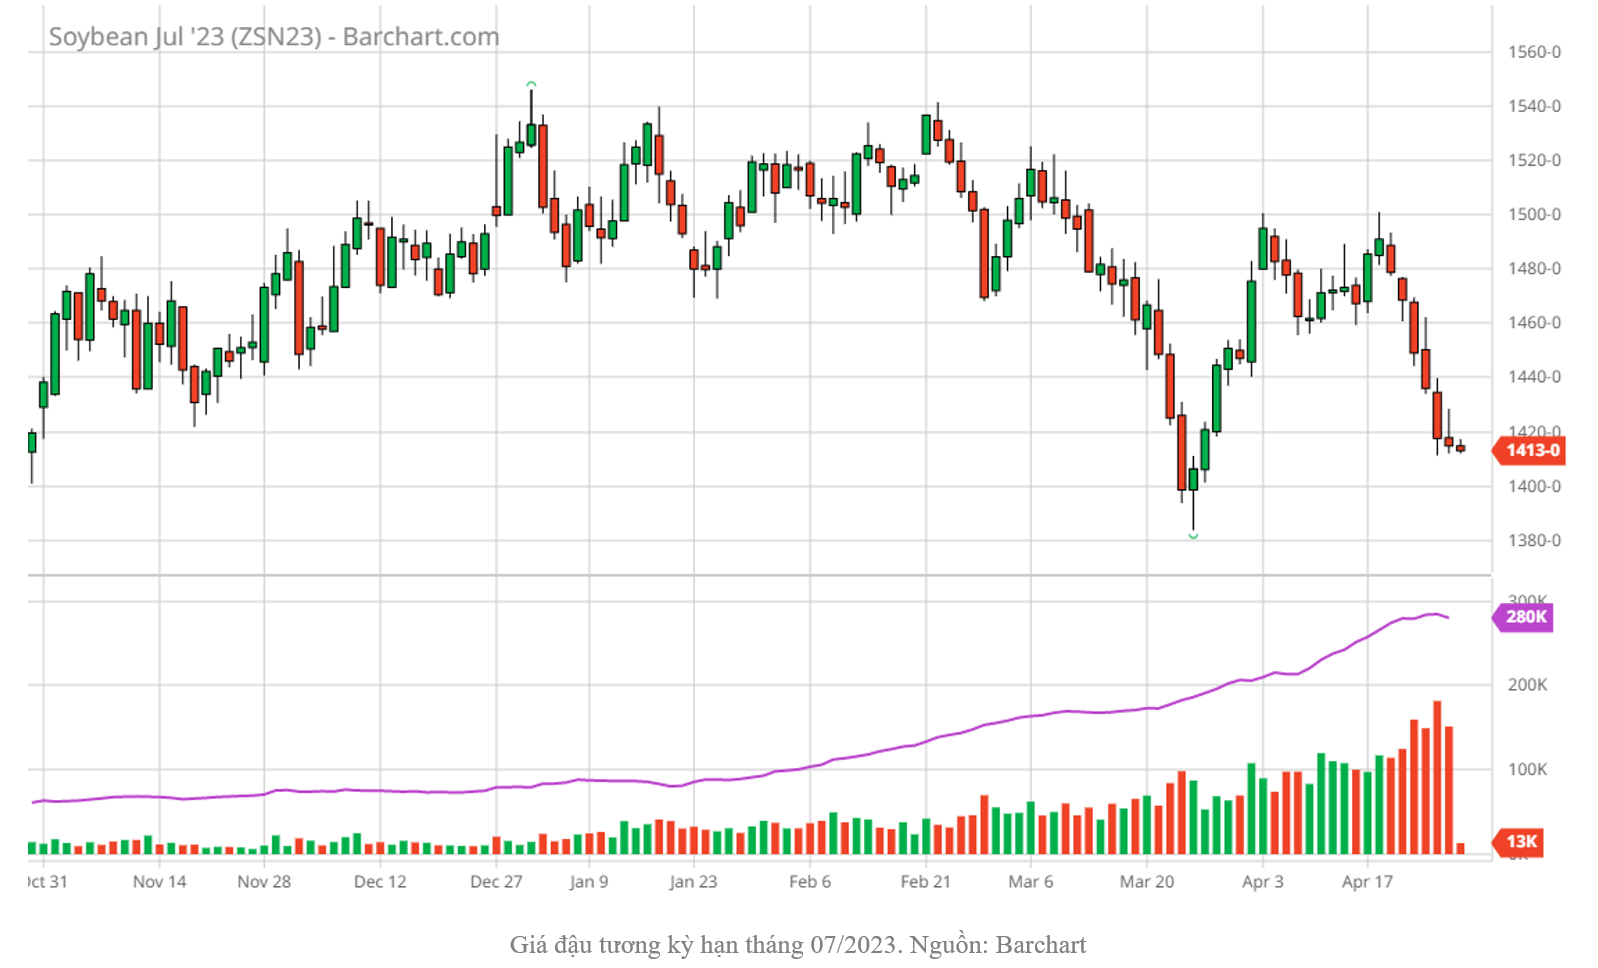Click the 1540-0 price axis label
This screenshot has width=1598, height=968.
1535,106
